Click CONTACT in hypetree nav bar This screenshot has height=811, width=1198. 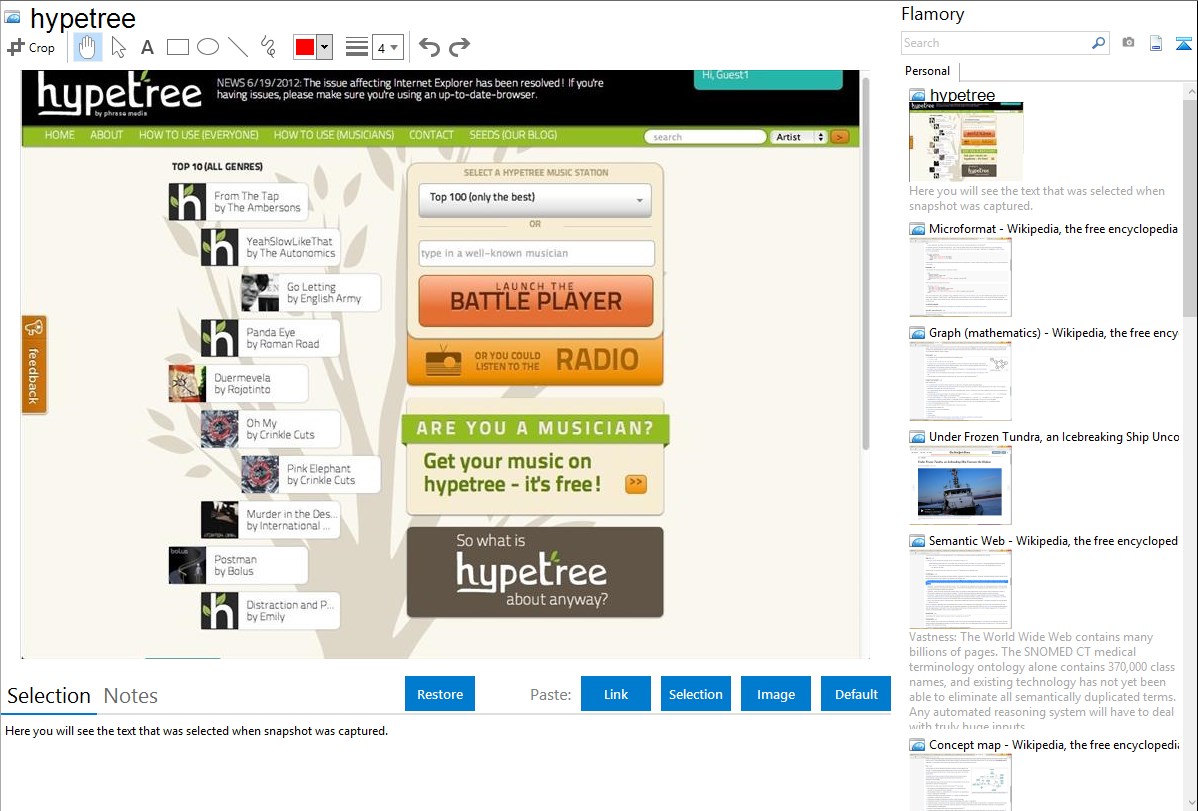pyautogui.click(x=431, y=135)
